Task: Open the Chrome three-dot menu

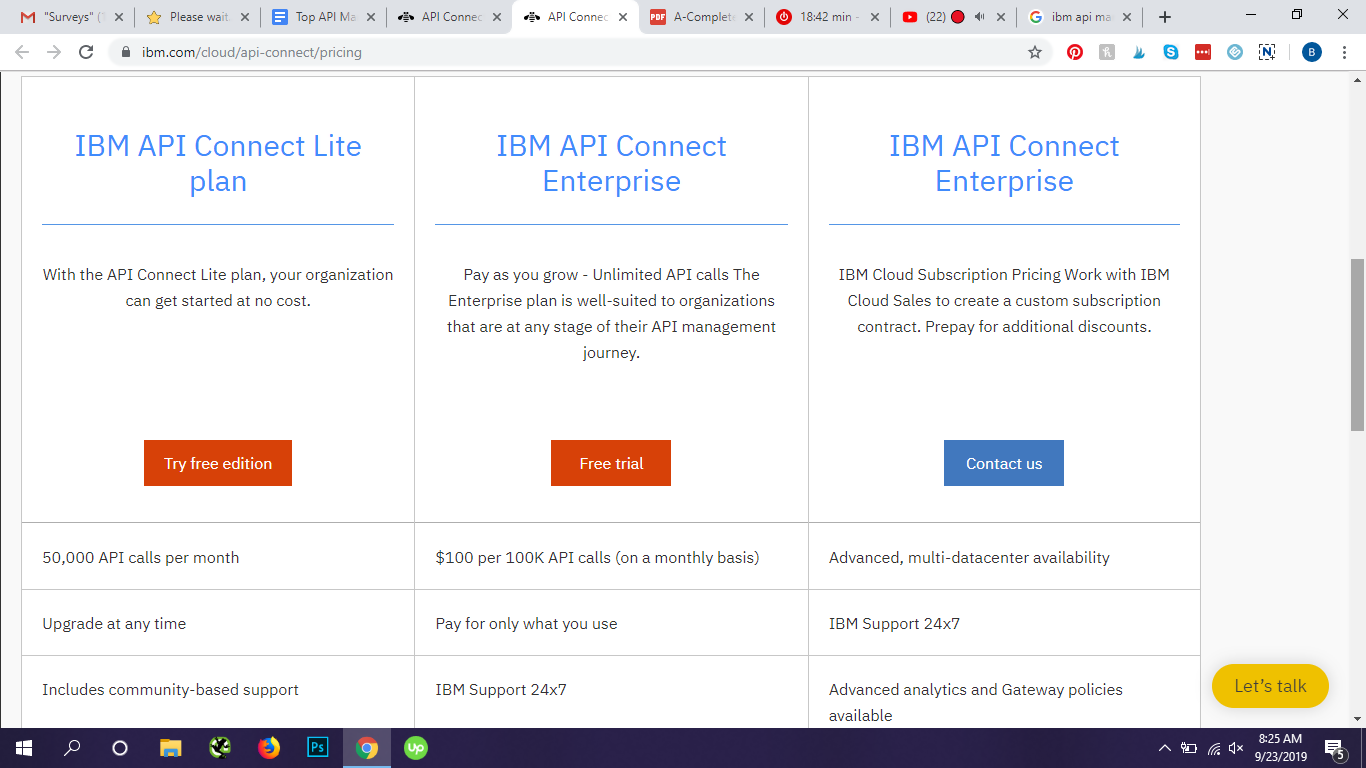Action: [1344, 53]
